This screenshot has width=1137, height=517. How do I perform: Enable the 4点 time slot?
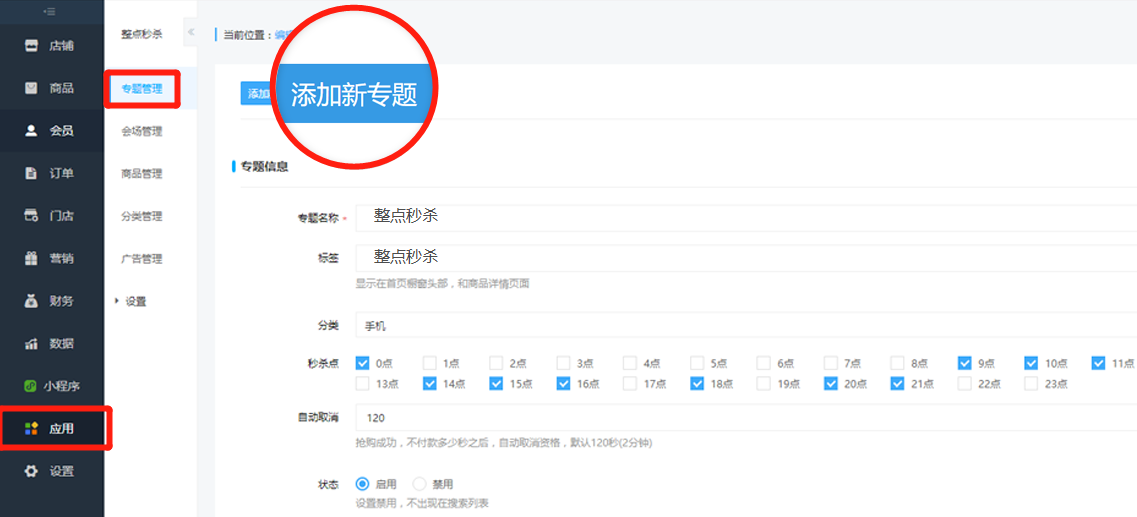point(630,363)
